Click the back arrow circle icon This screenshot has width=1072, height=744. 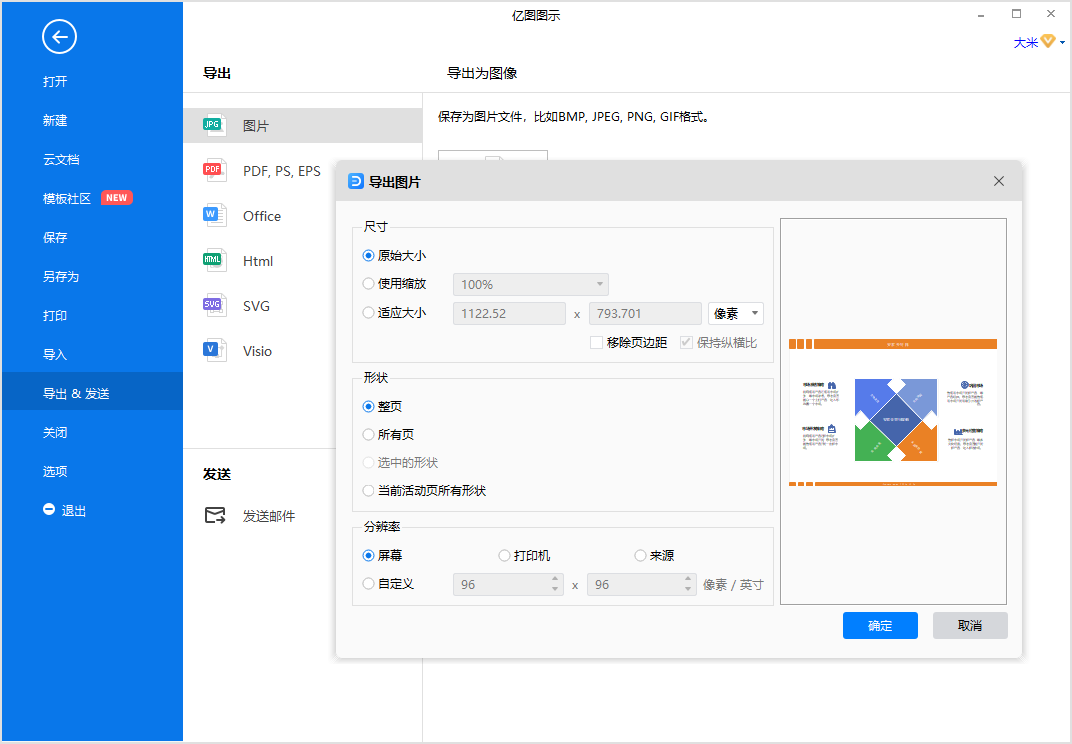click(x=59, y=37)
